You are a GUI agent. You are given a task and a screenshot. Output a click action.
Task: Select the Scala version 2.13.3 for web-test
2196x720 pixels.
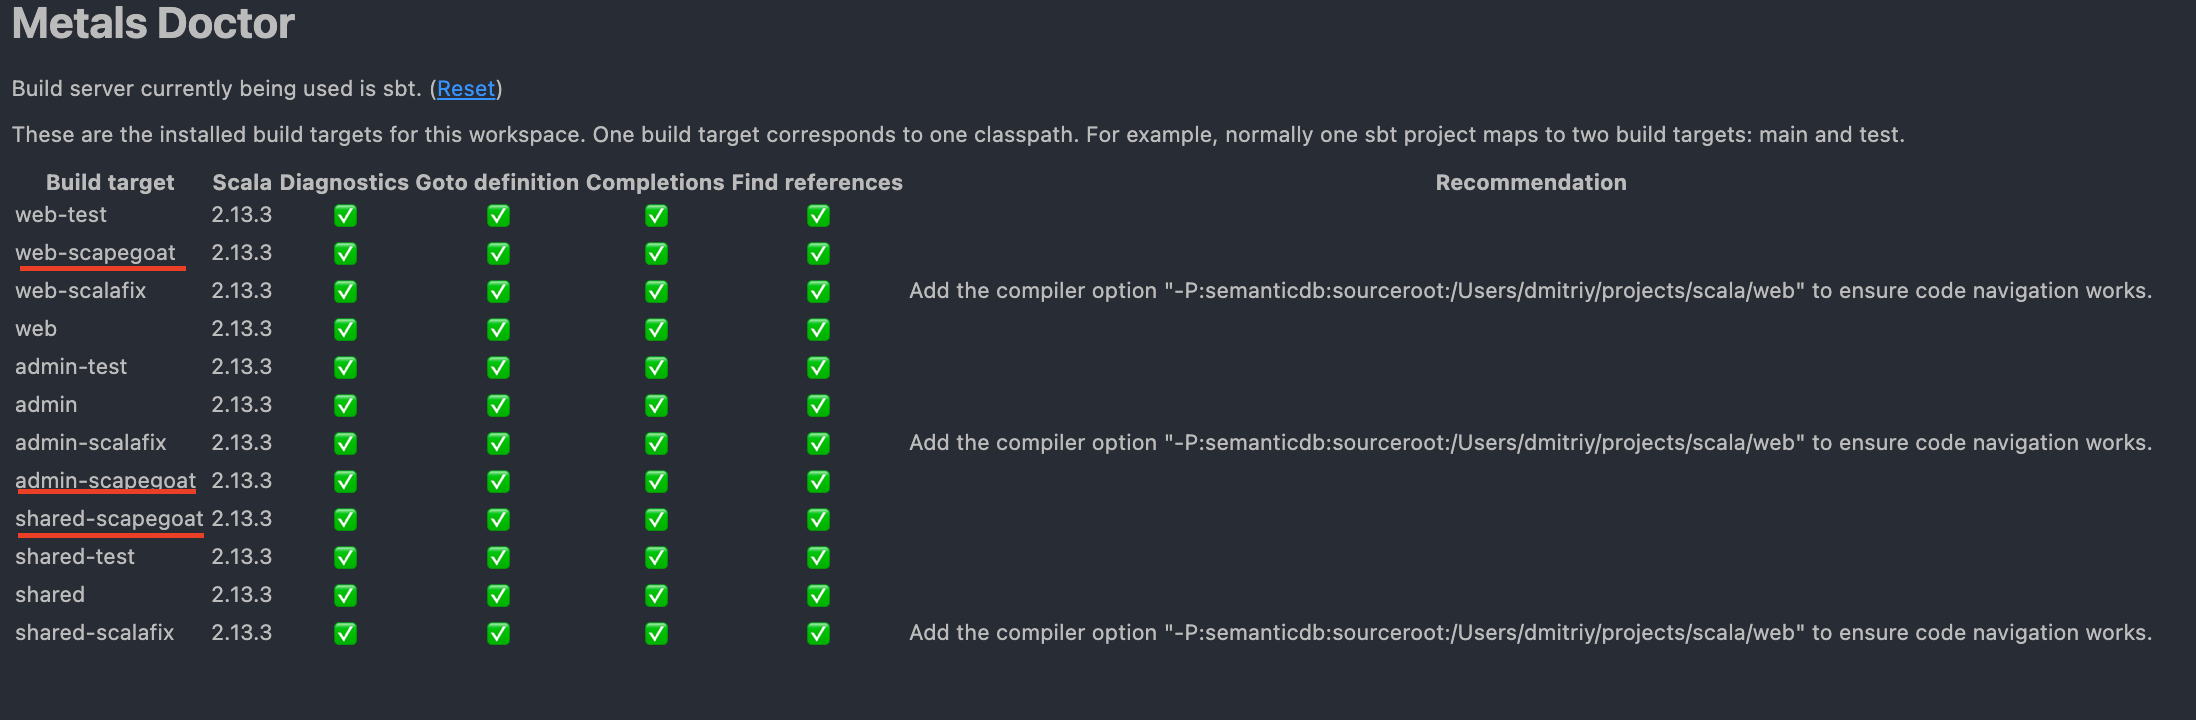pyautogui.click(x=242, y=214)
